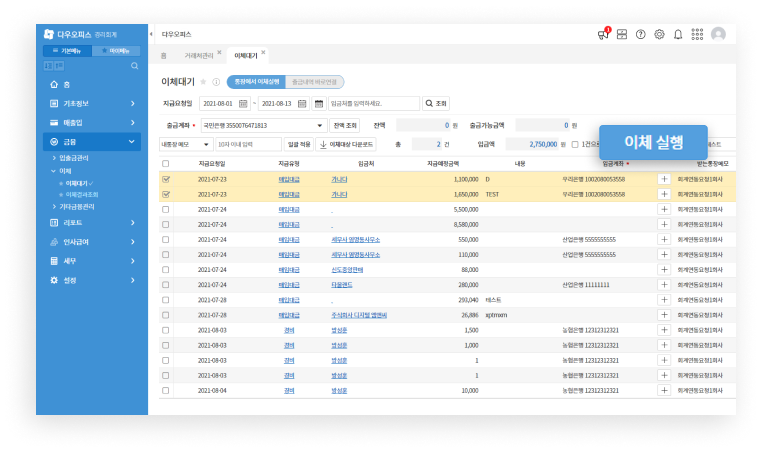761x452 pixels.
Task: Click the 잔액 조회 button
Action: 345,125
